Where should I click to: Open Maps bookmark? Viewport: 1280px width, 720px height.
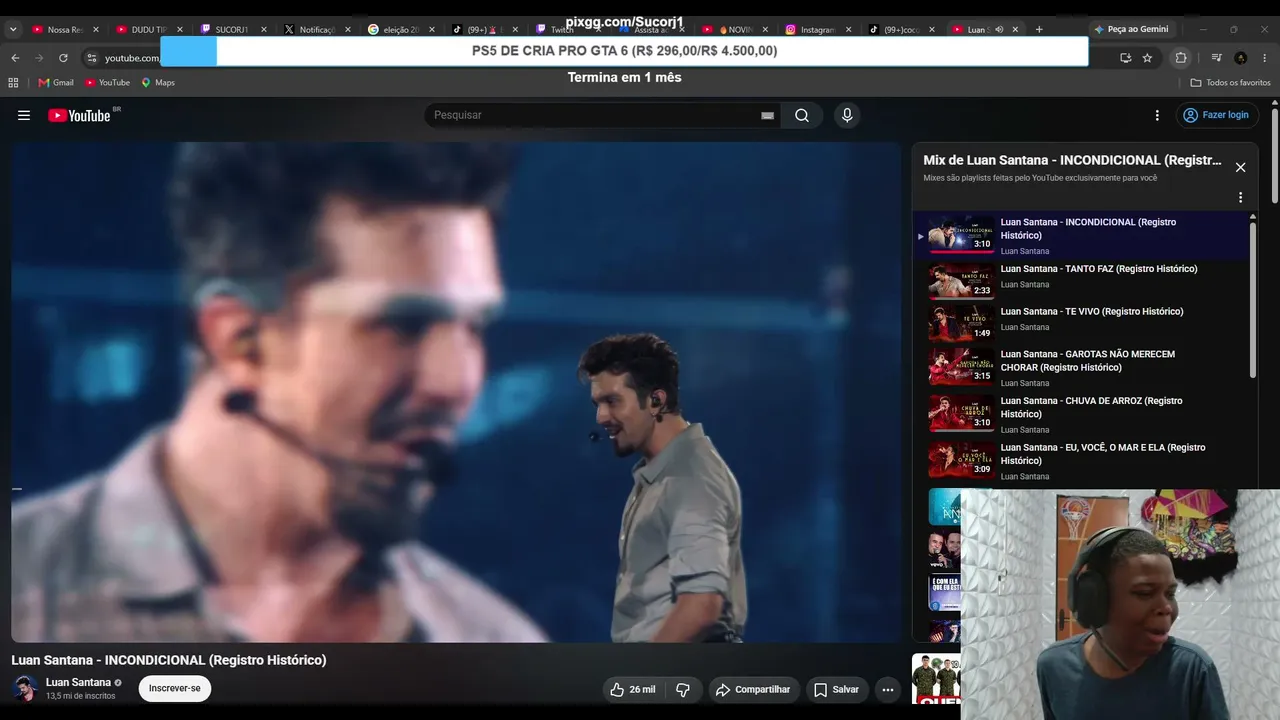click(158, 83)
